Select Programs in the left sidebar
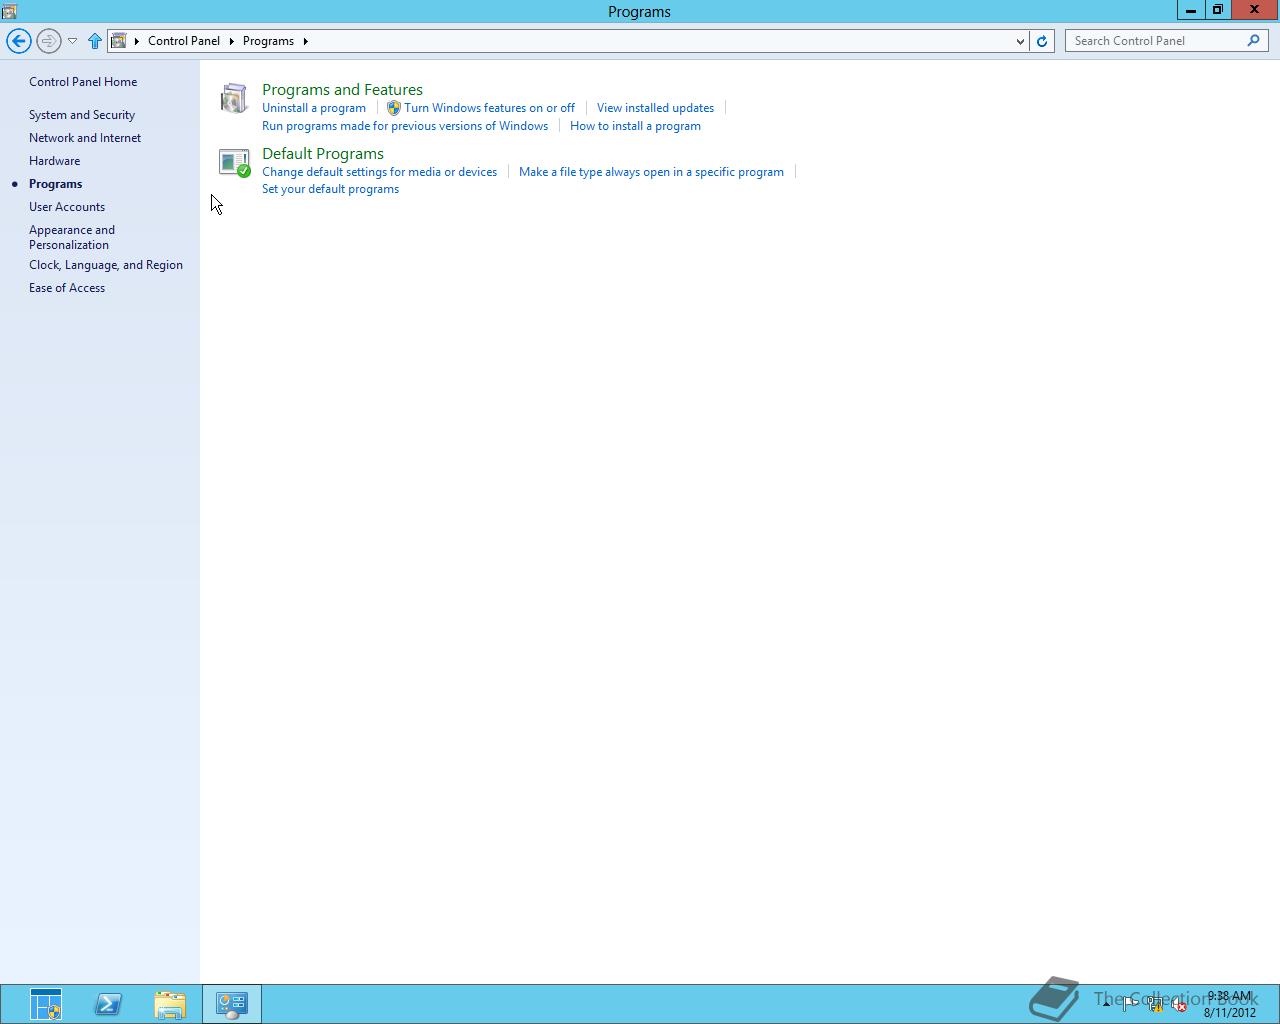1280x1024 pixels. pos(56,184)
